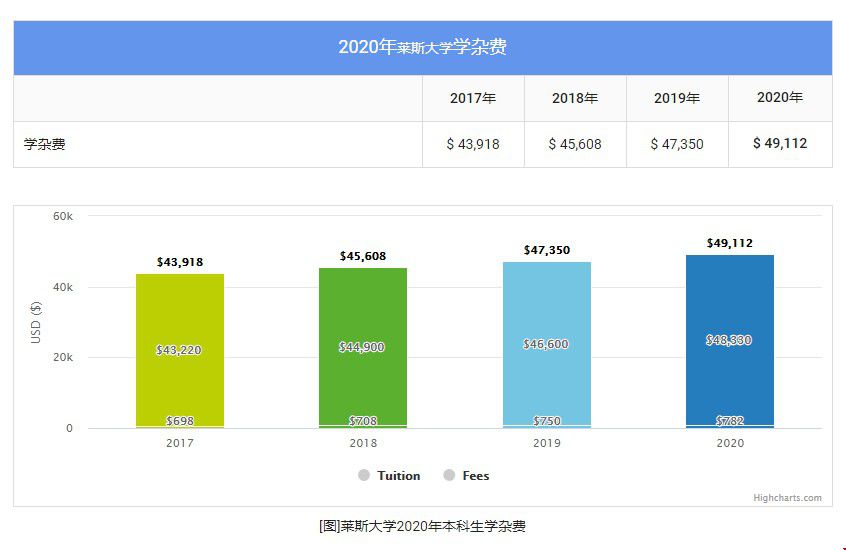This screenshot has height=550, width=846.
Task: Click the 2018 x-axis label
Action: 363,443
